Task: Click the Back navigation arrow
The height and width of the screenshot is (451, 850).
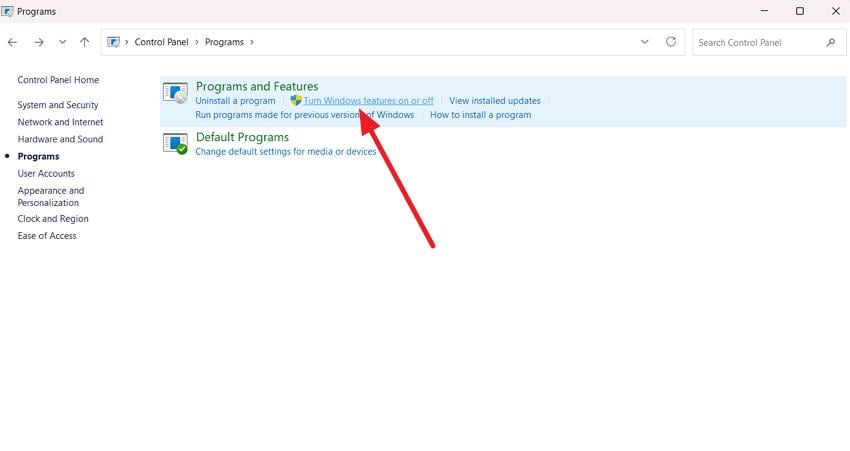Action: pyautogui.click(x=12, y=42)
